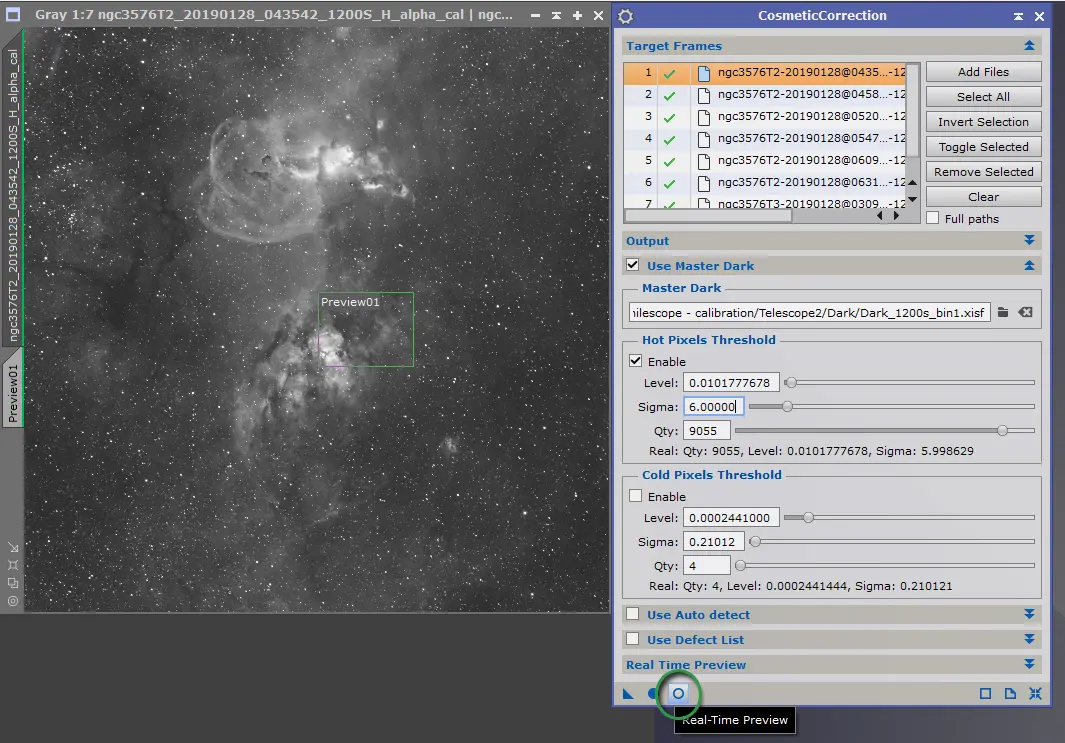Click hot pixels Qty field showing 9055
This screenshot has height=743, width=1065.
pyautogui.click(x=707, y=431)
